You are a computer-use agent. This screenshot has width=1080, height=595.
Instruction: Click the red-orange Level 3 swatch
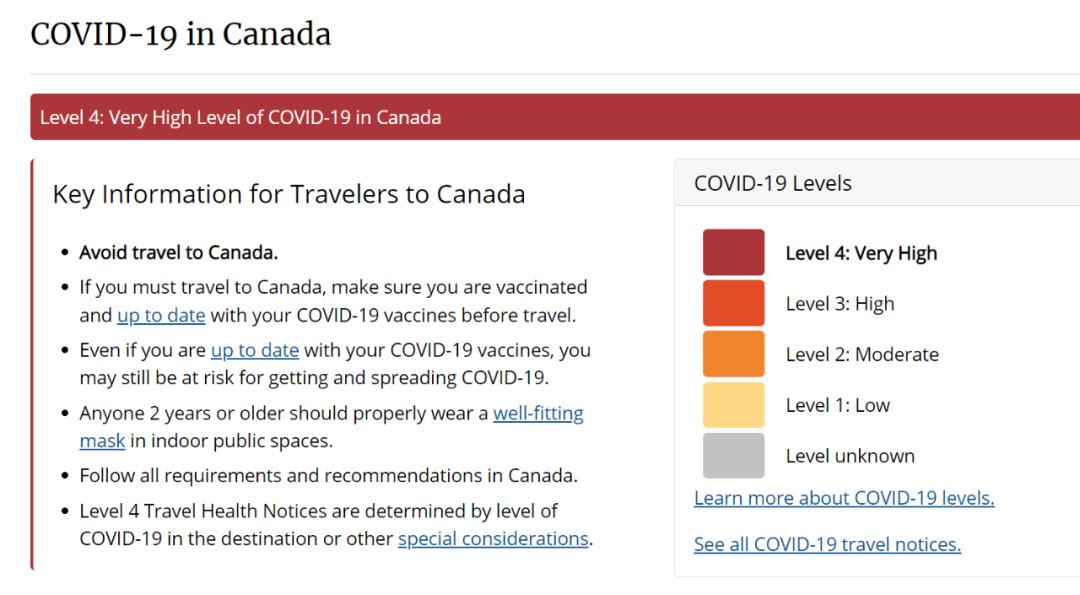tap(733, 303)
